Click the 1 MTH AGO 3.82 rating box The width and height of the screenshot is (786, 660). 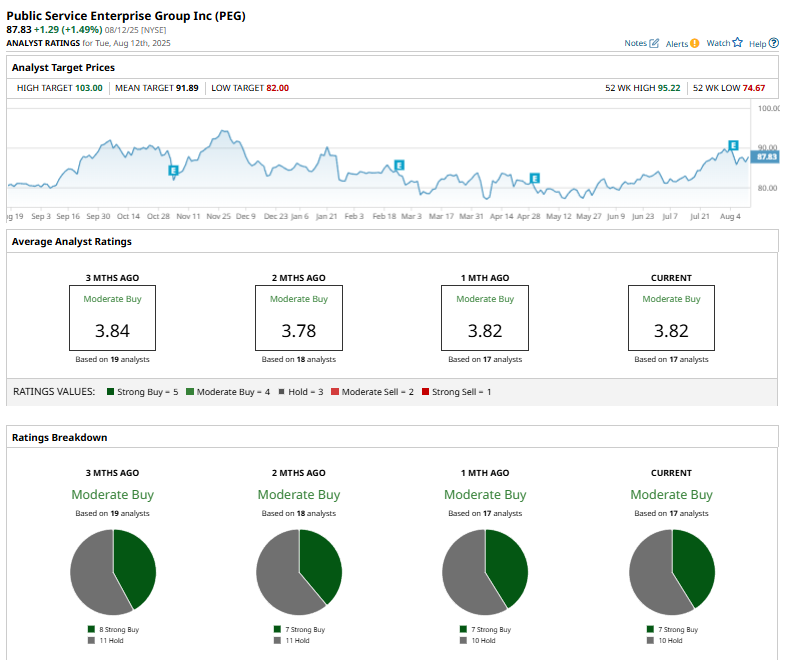[485, 318]
